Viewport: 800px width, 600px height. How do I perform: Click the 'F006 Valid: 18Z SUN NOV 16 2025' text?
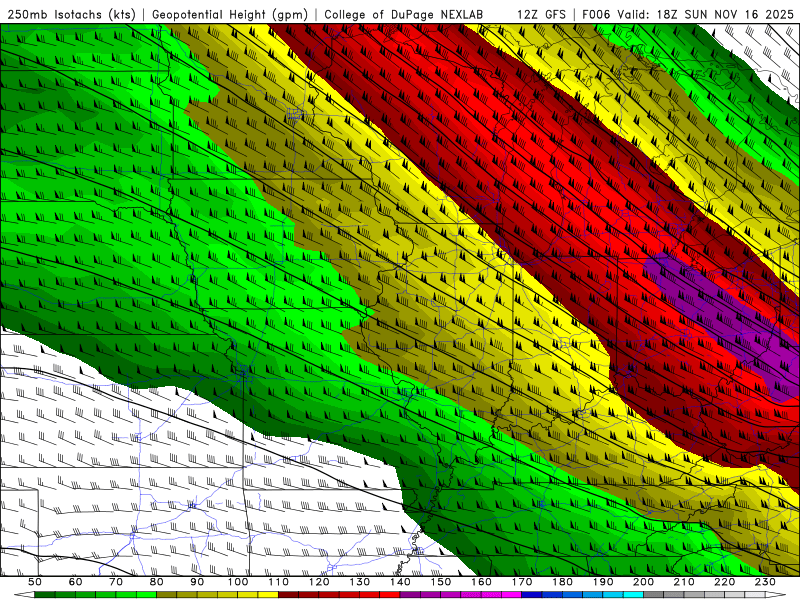point(688,14)
